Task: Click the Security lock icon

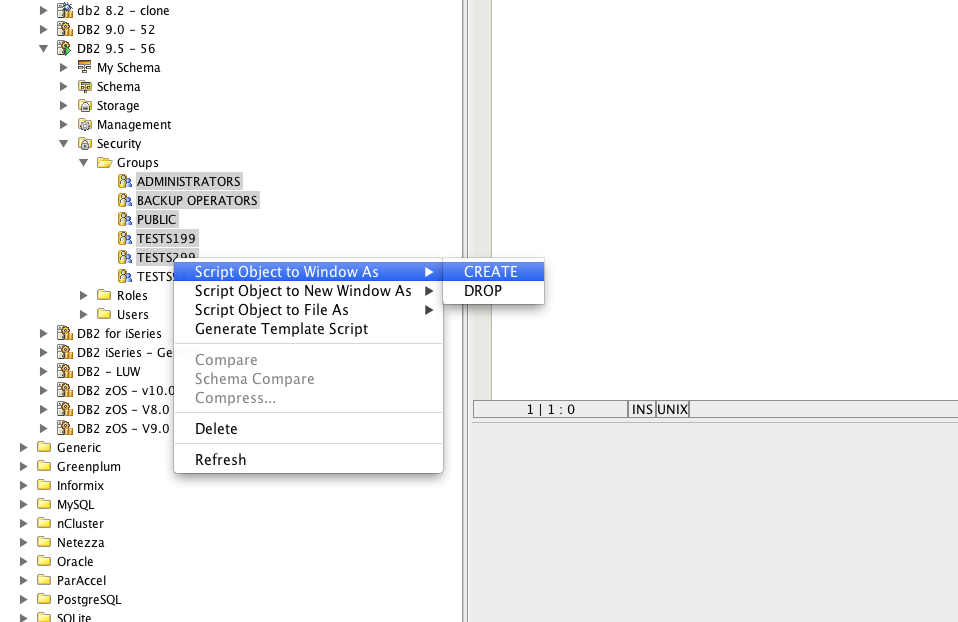Action: coord(85,143)
